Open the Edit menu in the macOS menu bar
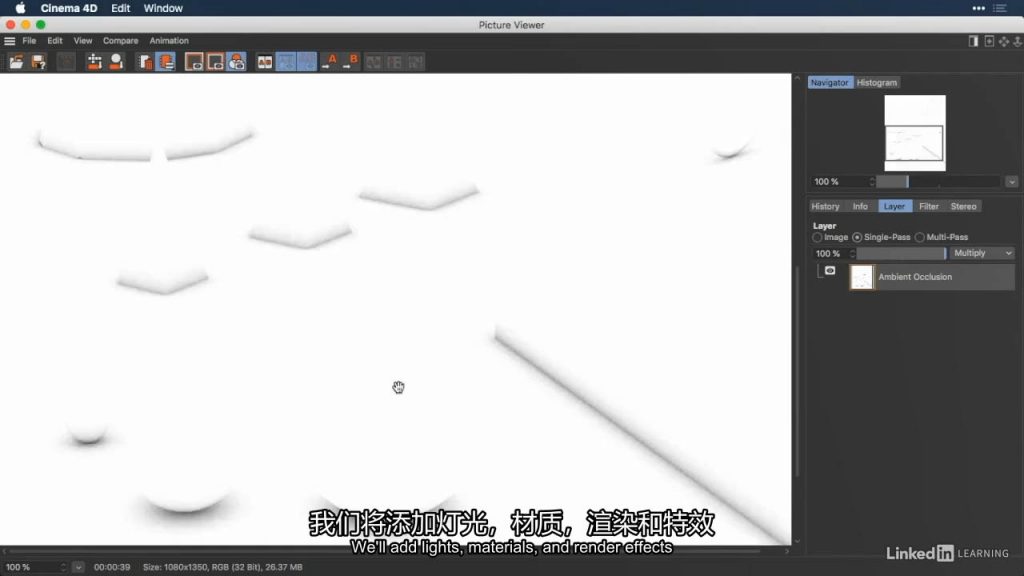 click(x=120, y=8)
